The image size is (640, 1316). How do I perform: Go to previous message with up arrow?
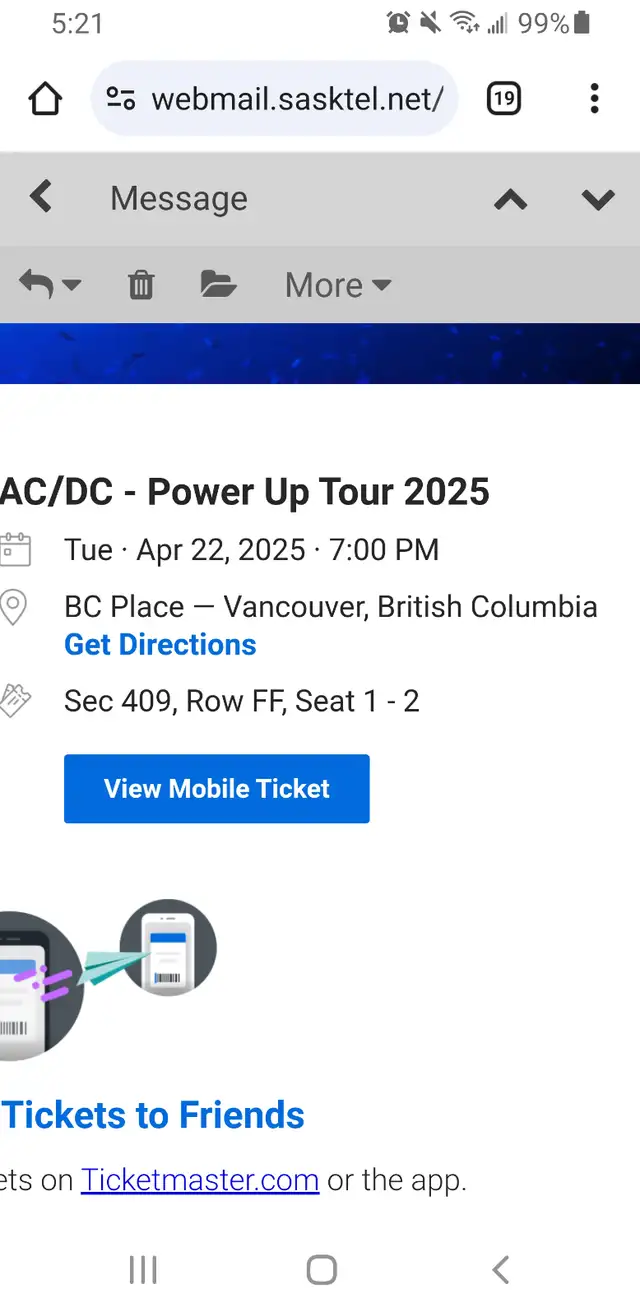510,199
